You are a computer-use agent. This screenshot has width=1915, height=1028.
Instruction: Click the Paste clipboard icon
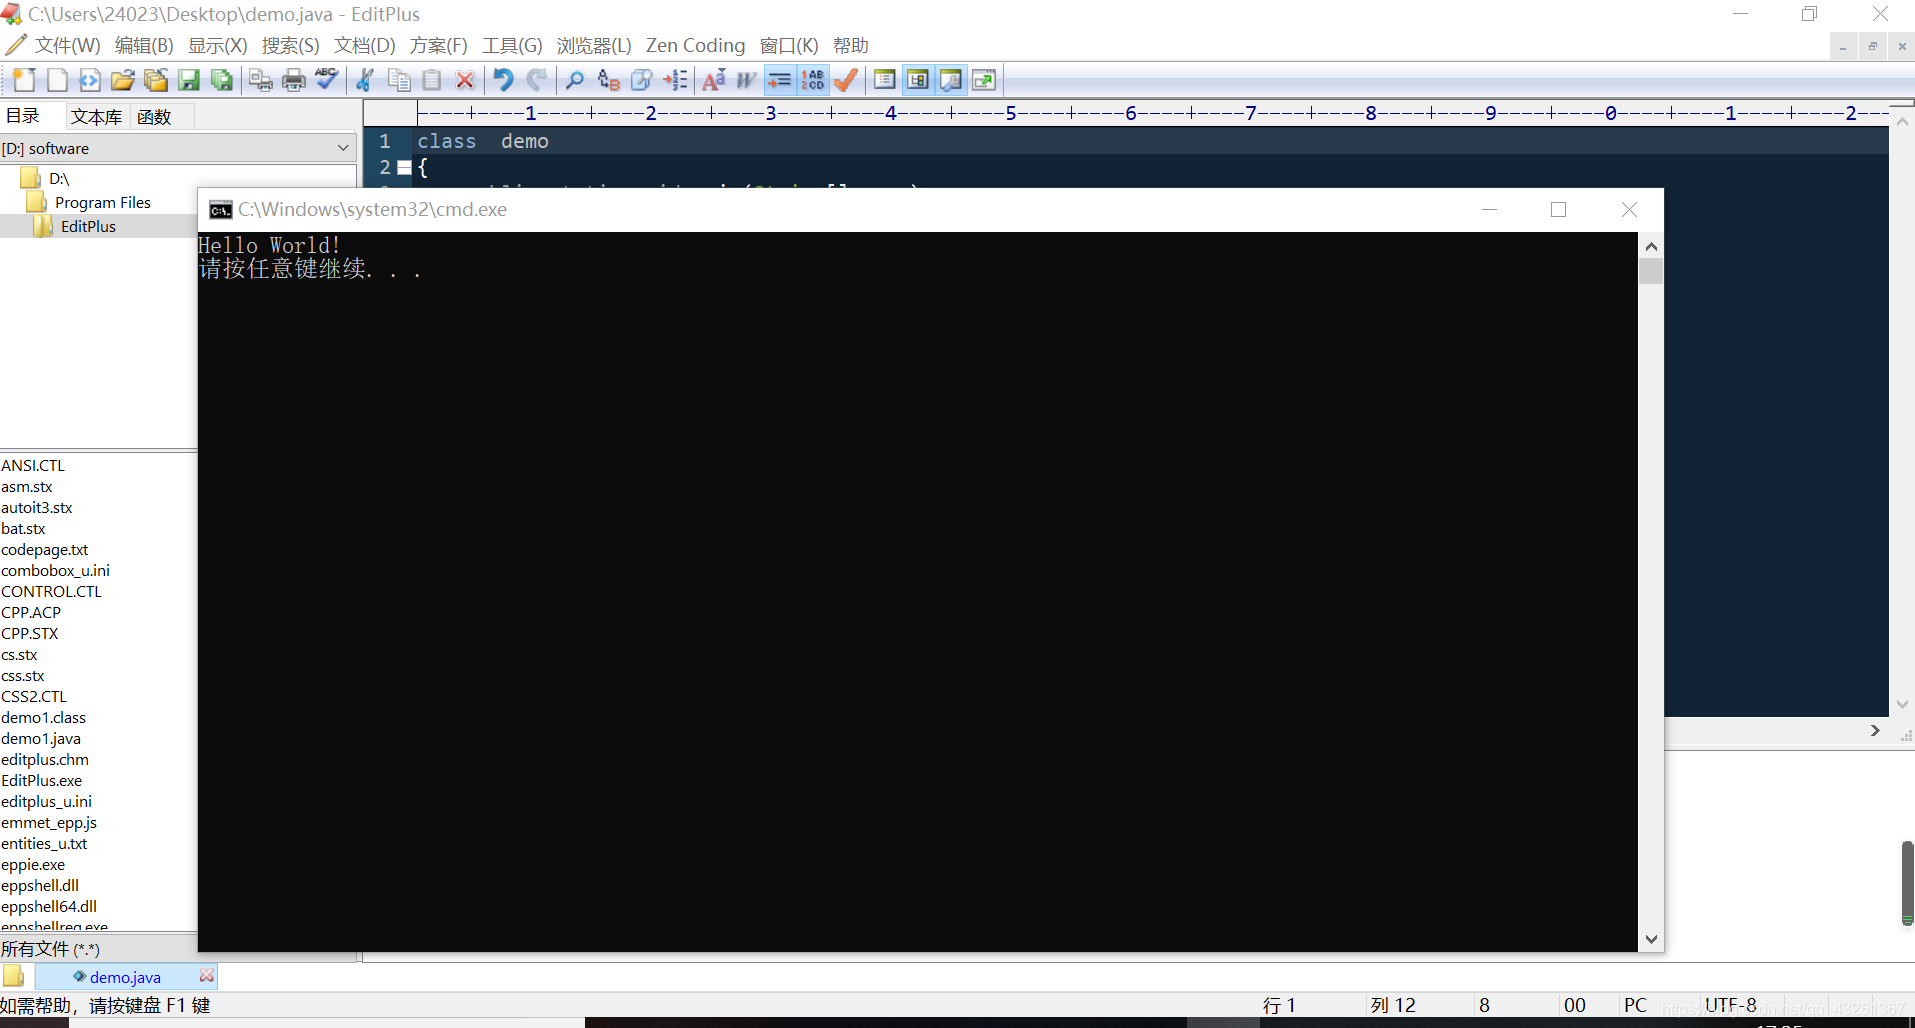[432, 80]
